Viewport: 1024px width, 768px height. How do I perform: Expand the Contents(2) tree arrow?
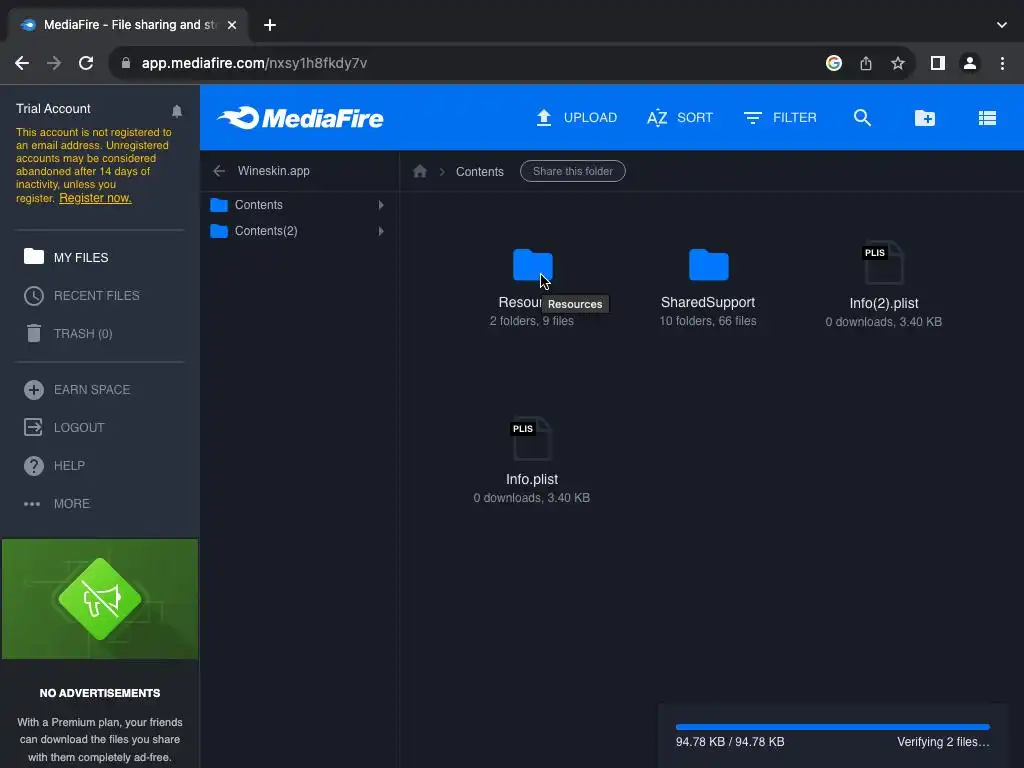381,231
